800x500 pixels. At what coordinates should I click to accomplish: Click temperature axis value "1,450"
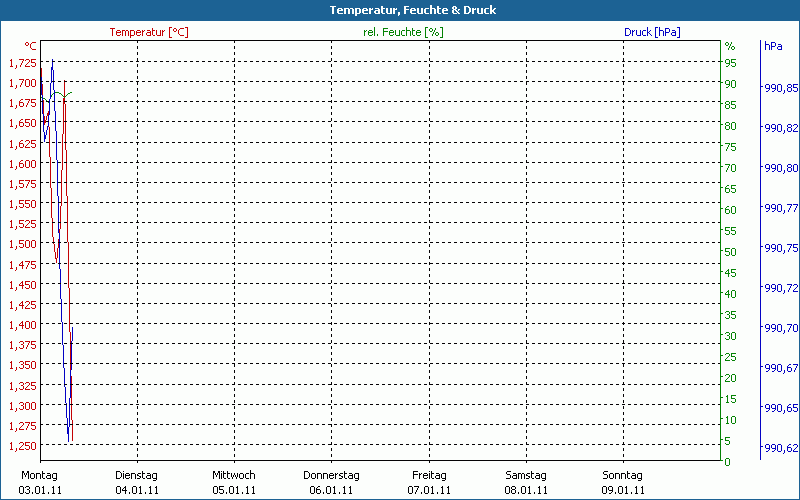23,285
